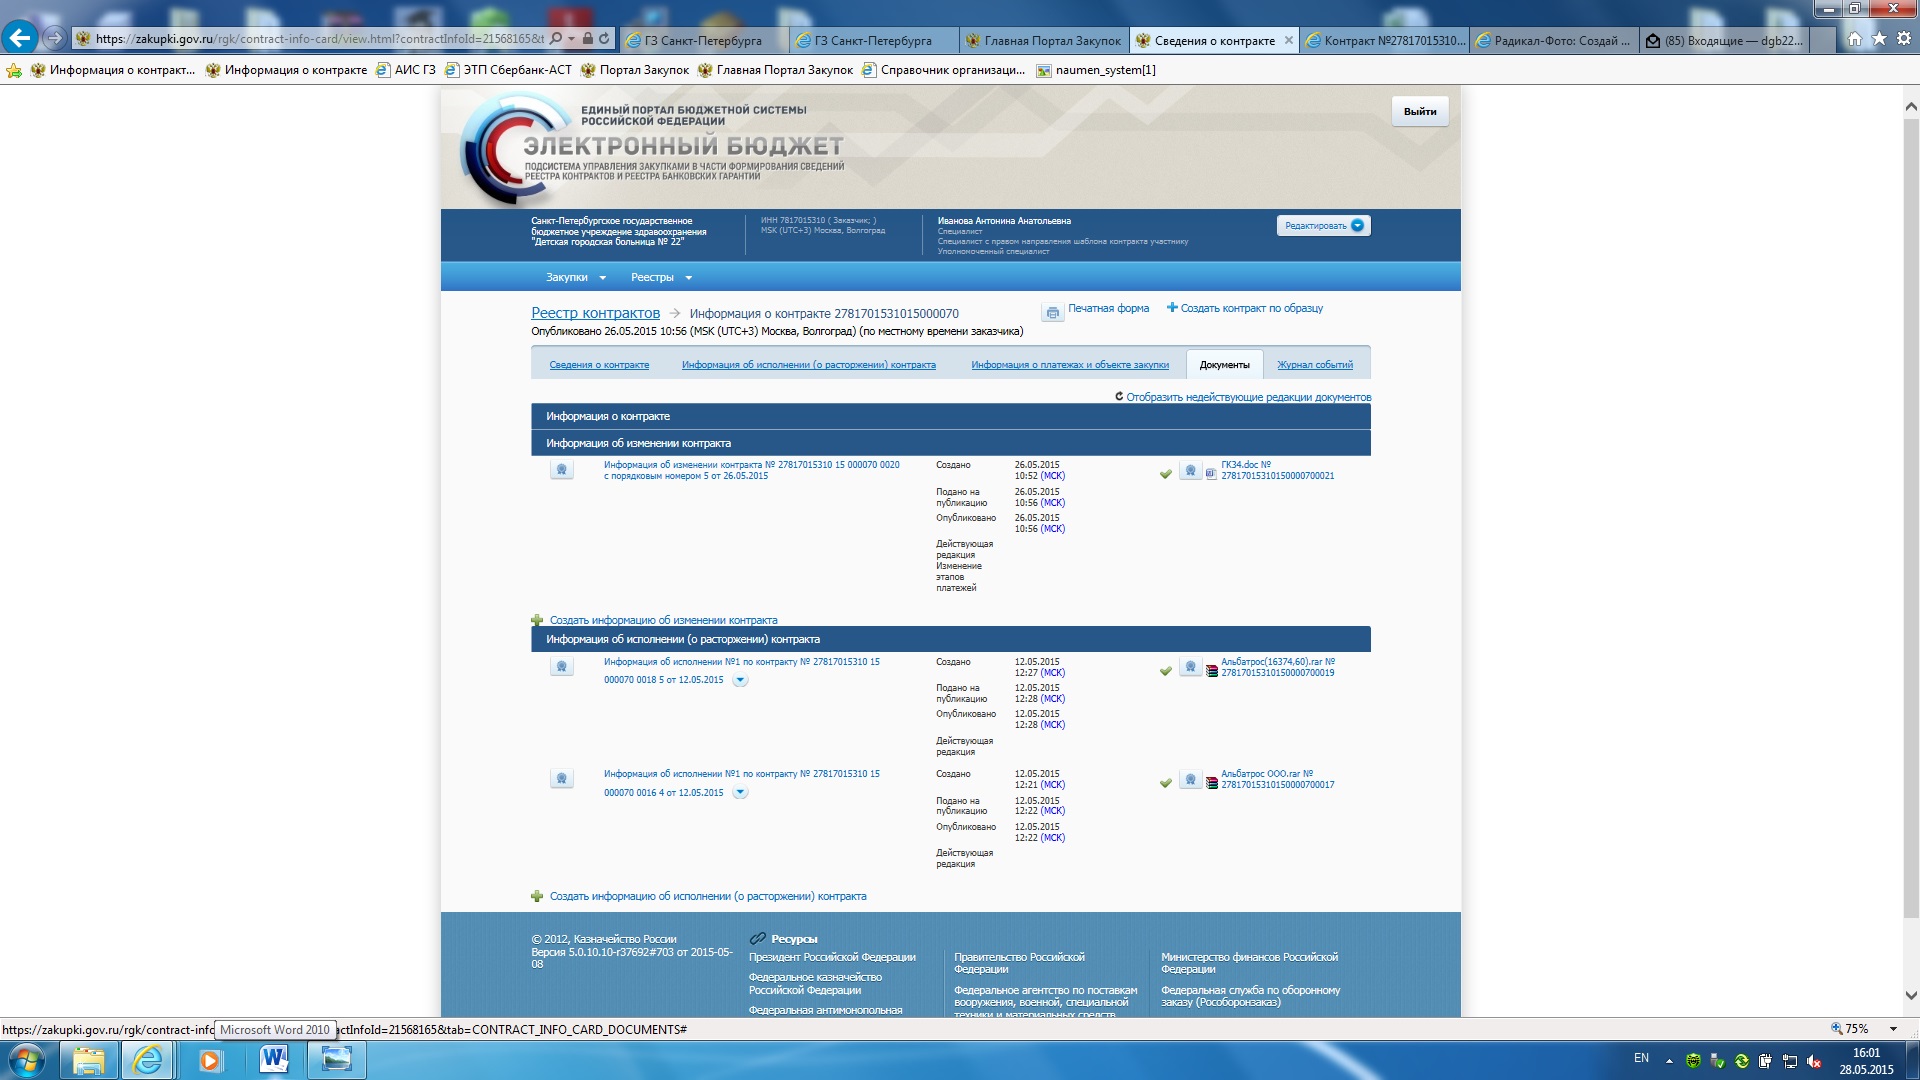Expand execution entry 000070 0016 4 details arrow
The height and width of the screenshot is (1080, 1920).
point(740,793)
